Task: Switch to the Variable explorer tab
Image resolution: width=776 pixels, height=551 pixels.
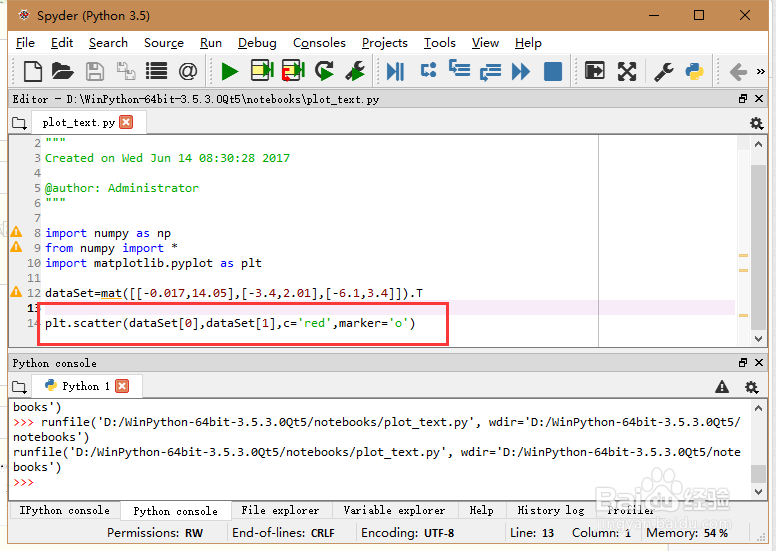Action: click(x=394, y=510)
